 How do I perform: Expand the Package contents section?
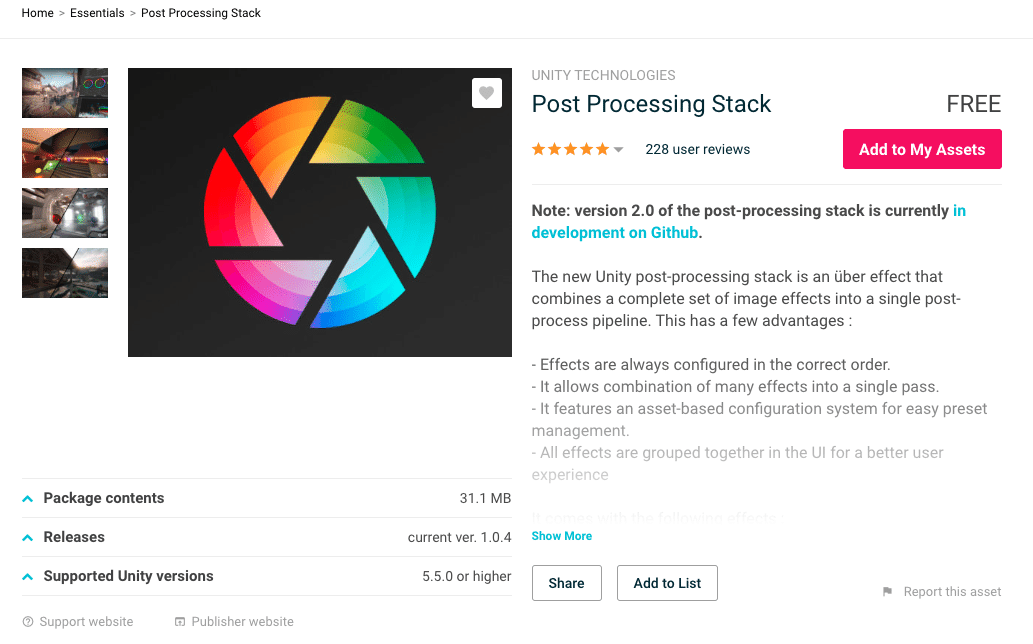click(x=104, y=498)
